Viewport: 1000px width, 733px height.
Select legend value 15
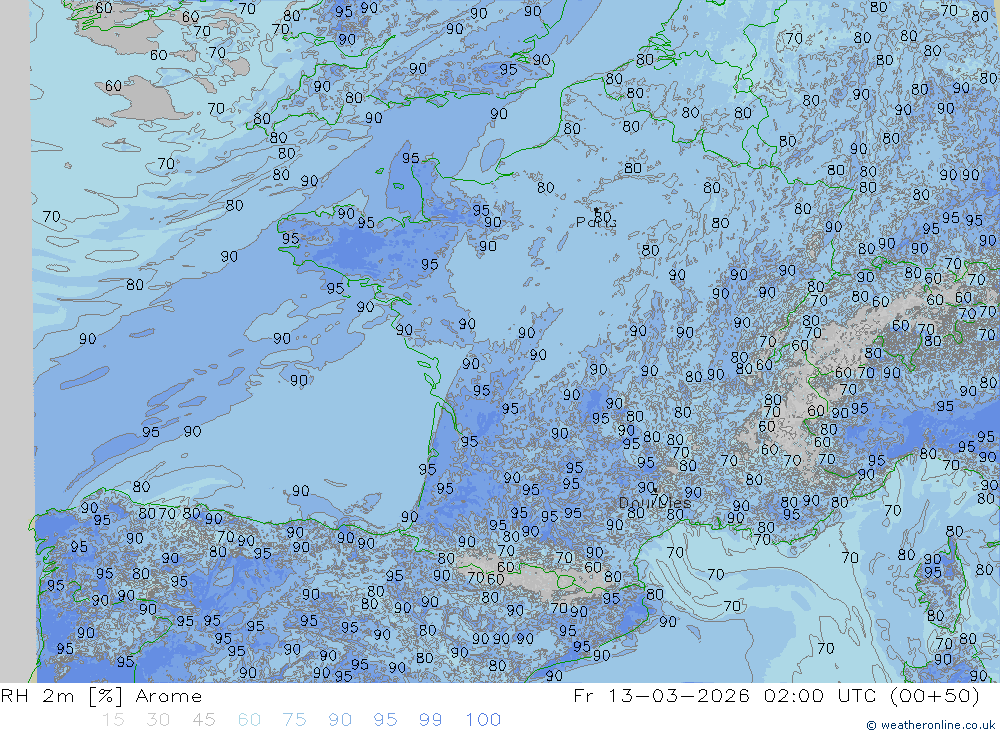[x=113, y=720]
